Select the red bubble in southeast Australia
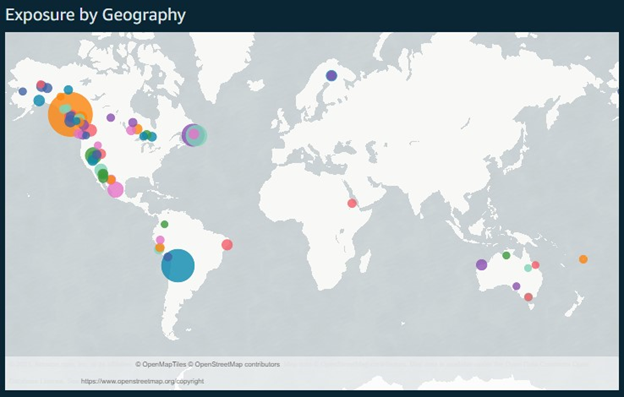This screenshot has height=397, width=624. 528,297
